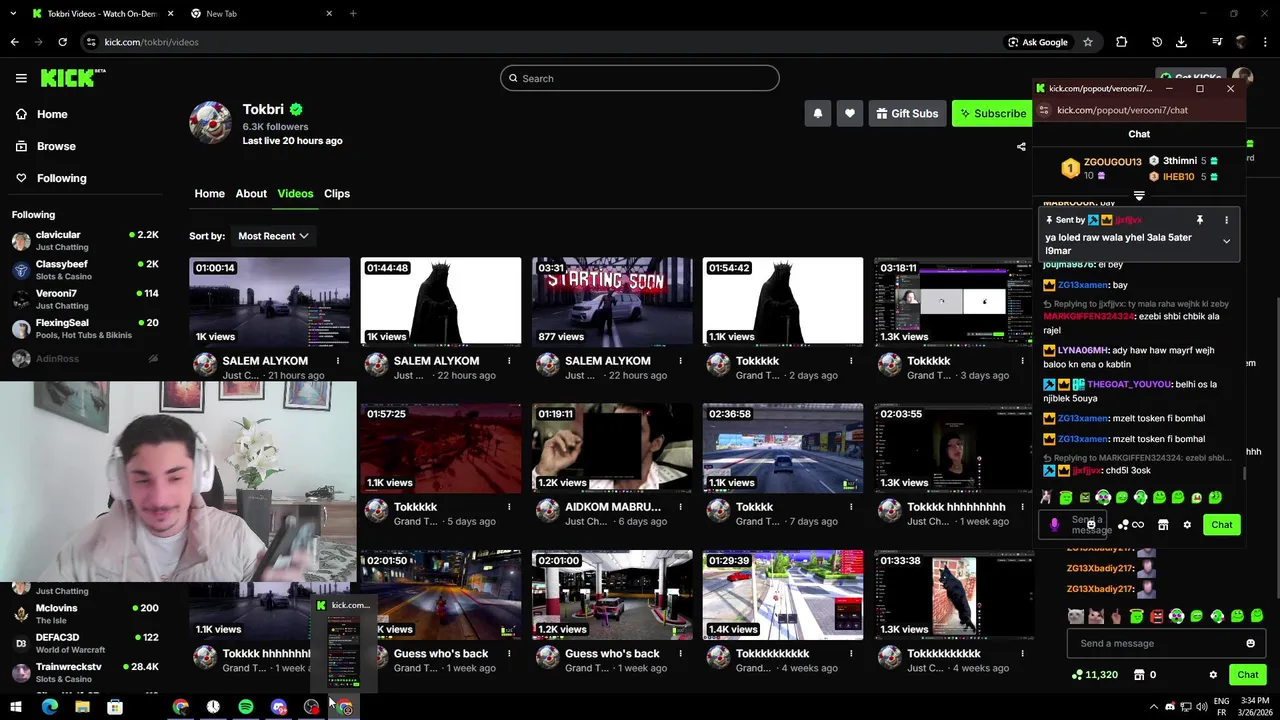Open the 01:00:14 SALEM ALYKOM video thumbnail

pyautogui.click(x=270, y=301)
